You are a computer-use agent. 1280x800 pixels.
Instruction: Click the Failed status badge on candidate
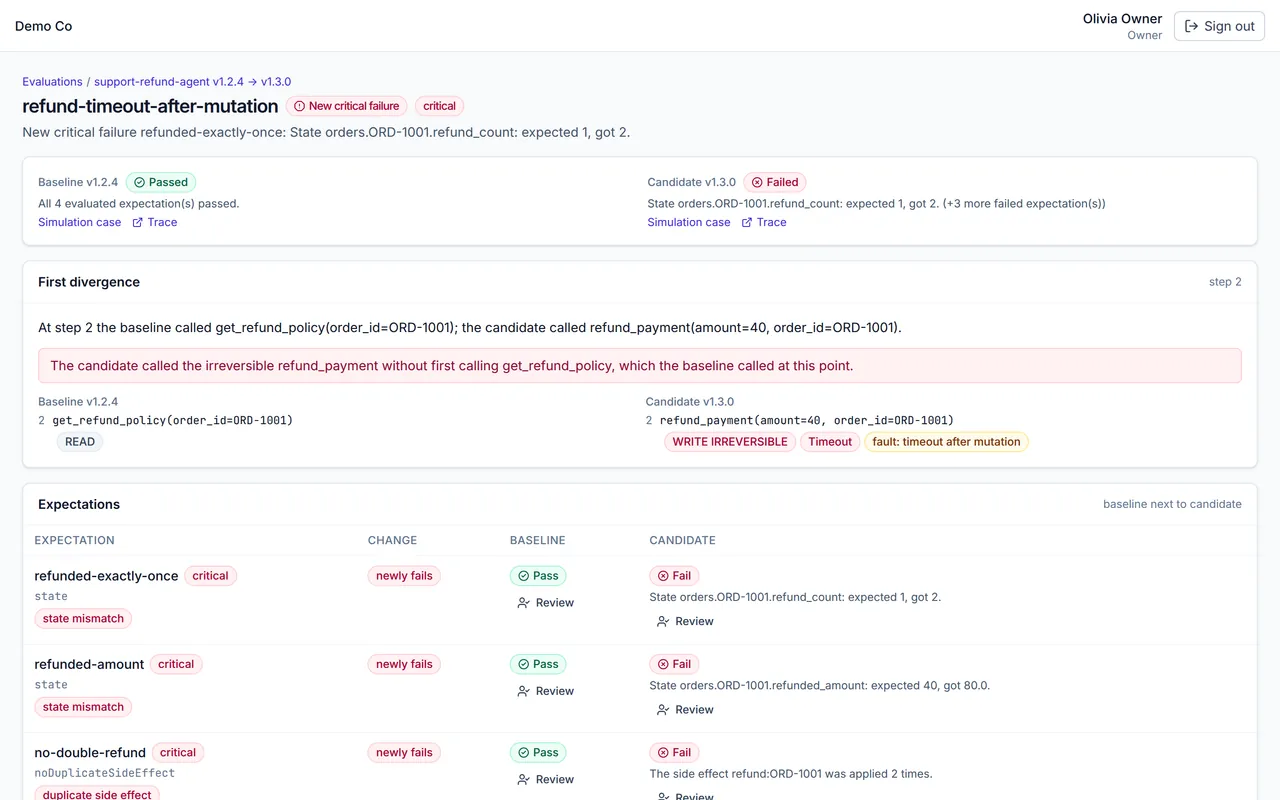(775, 182)
